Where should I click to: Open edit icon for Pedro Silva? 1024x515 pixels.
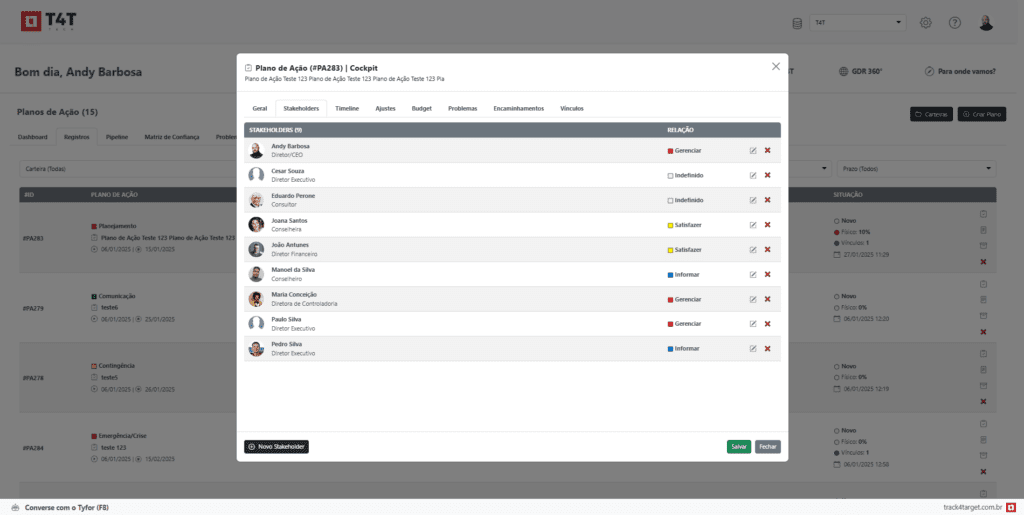753,349
